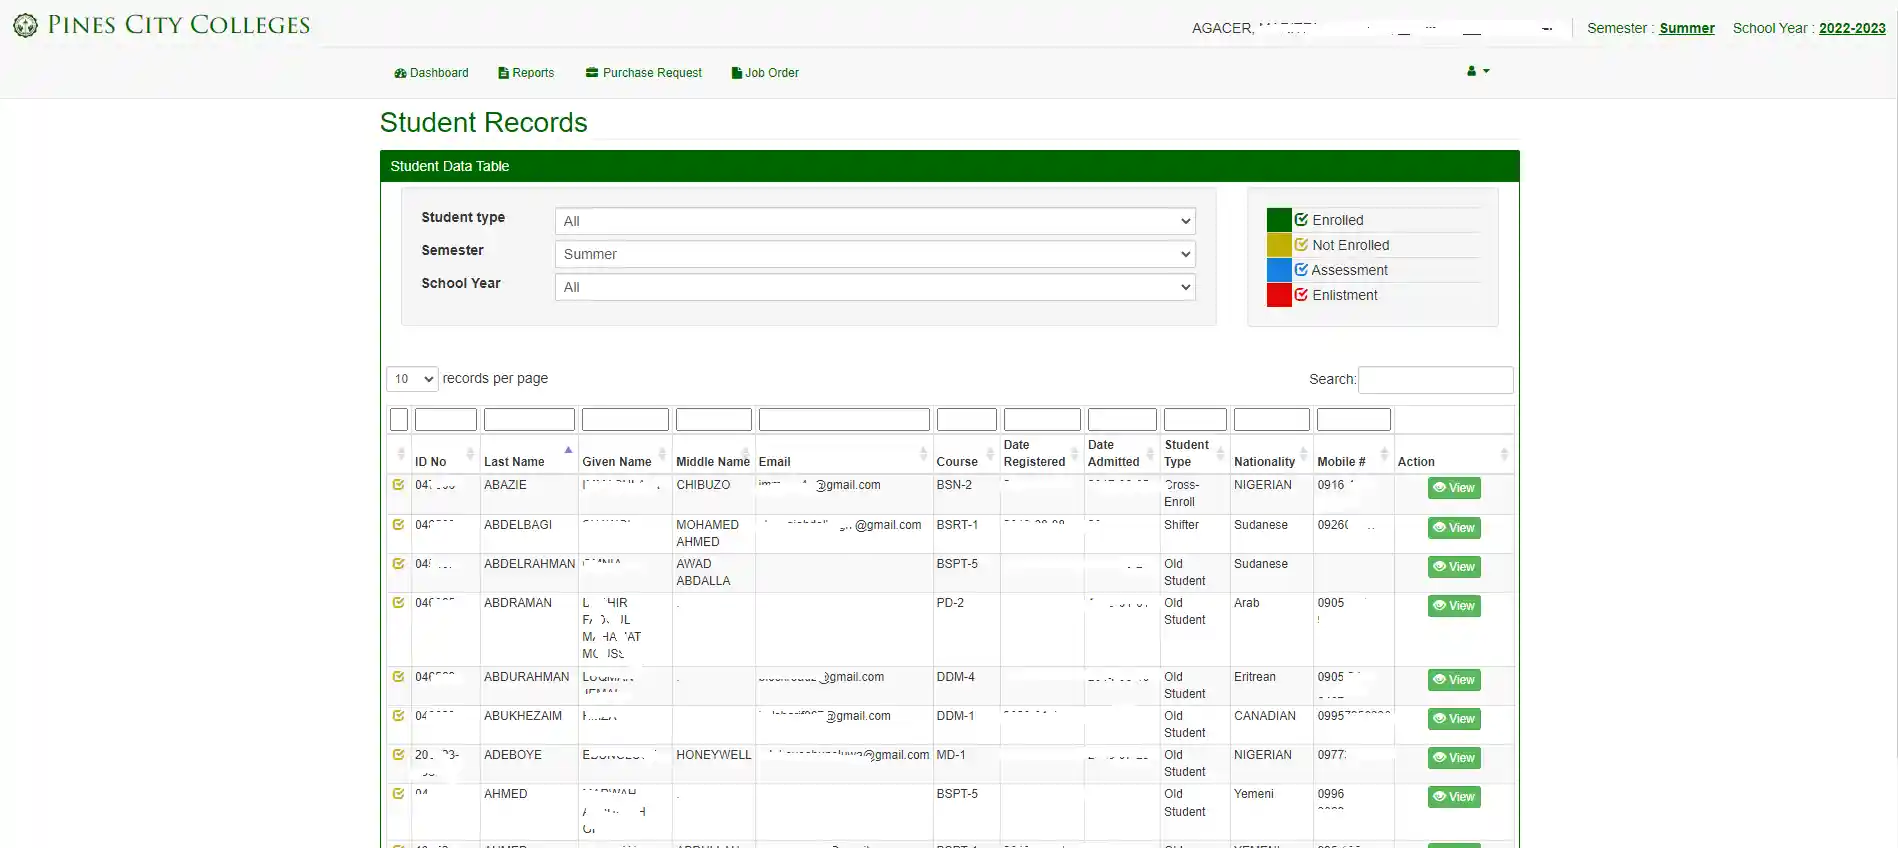Click status icon in ABDRAMAN row

point(398,603)
